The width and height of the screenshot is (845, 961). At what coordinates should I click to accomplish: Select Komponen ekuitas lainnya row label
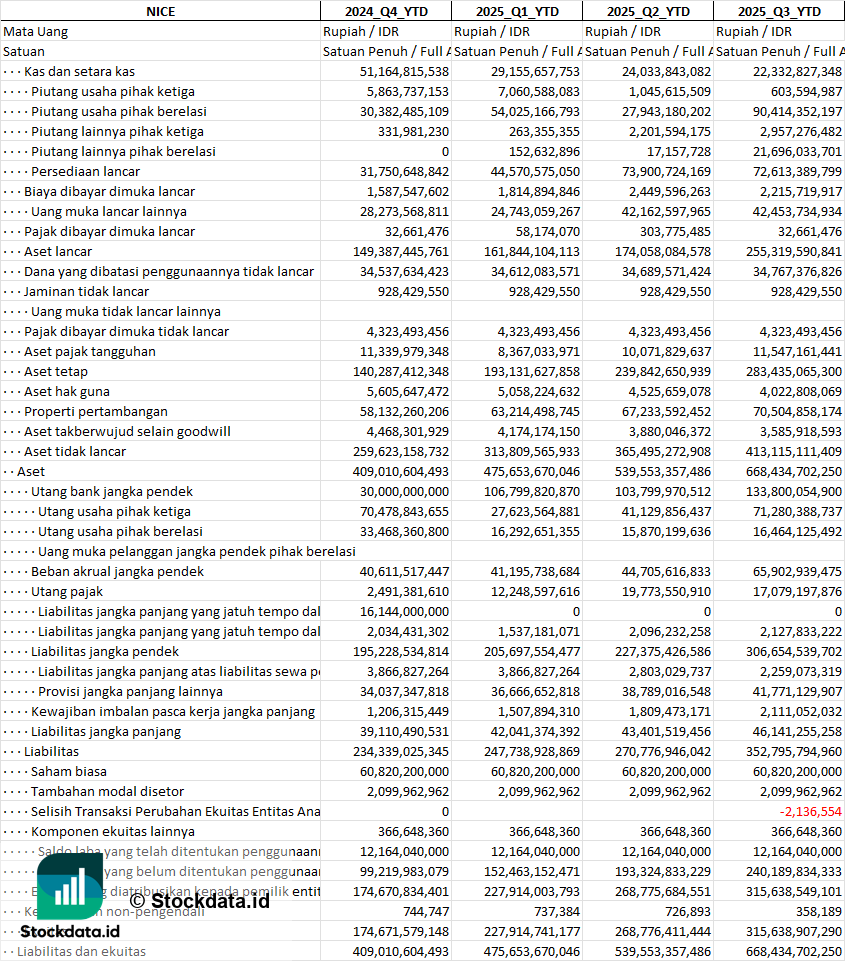(113, 832)
